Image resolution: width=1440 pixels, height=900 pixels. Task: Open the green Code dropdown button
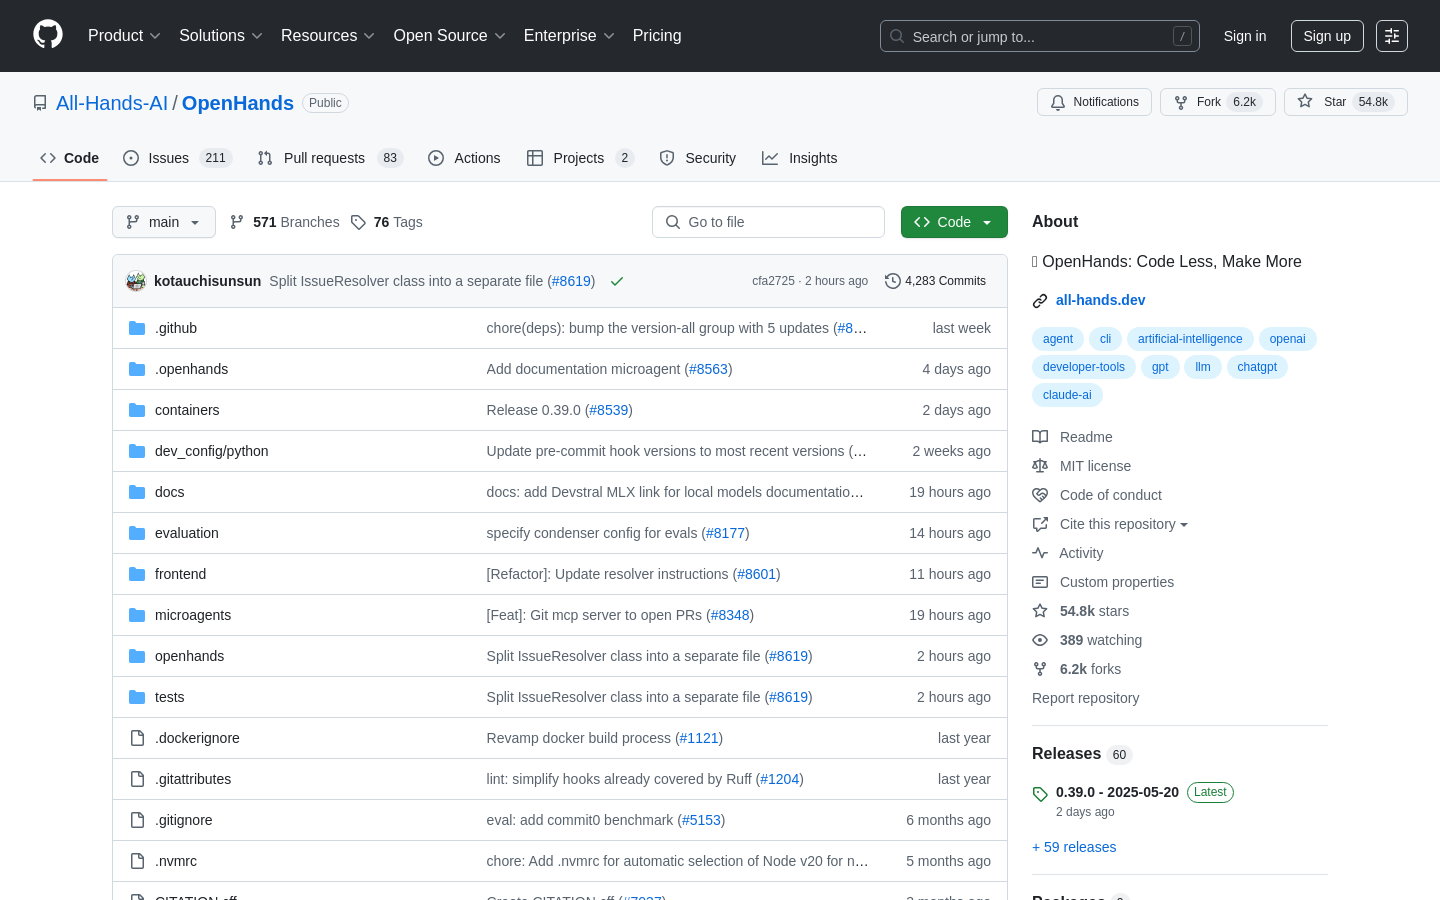[x=954, y=222]
